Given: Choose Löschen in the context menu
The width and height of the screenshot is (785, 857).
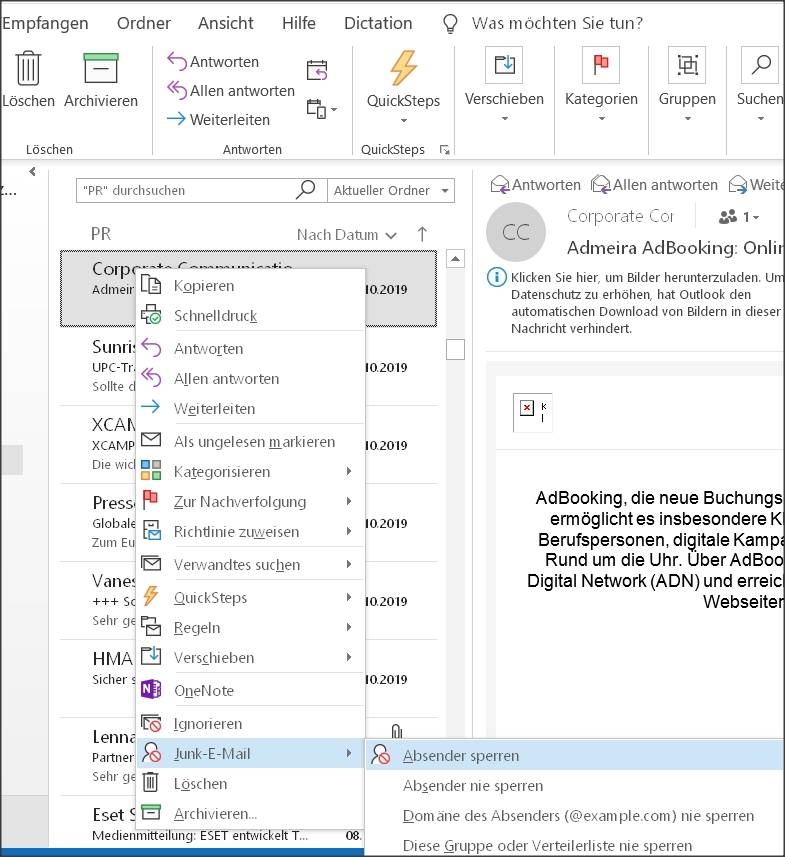Looking at the screenshot, I should (250, 784).
